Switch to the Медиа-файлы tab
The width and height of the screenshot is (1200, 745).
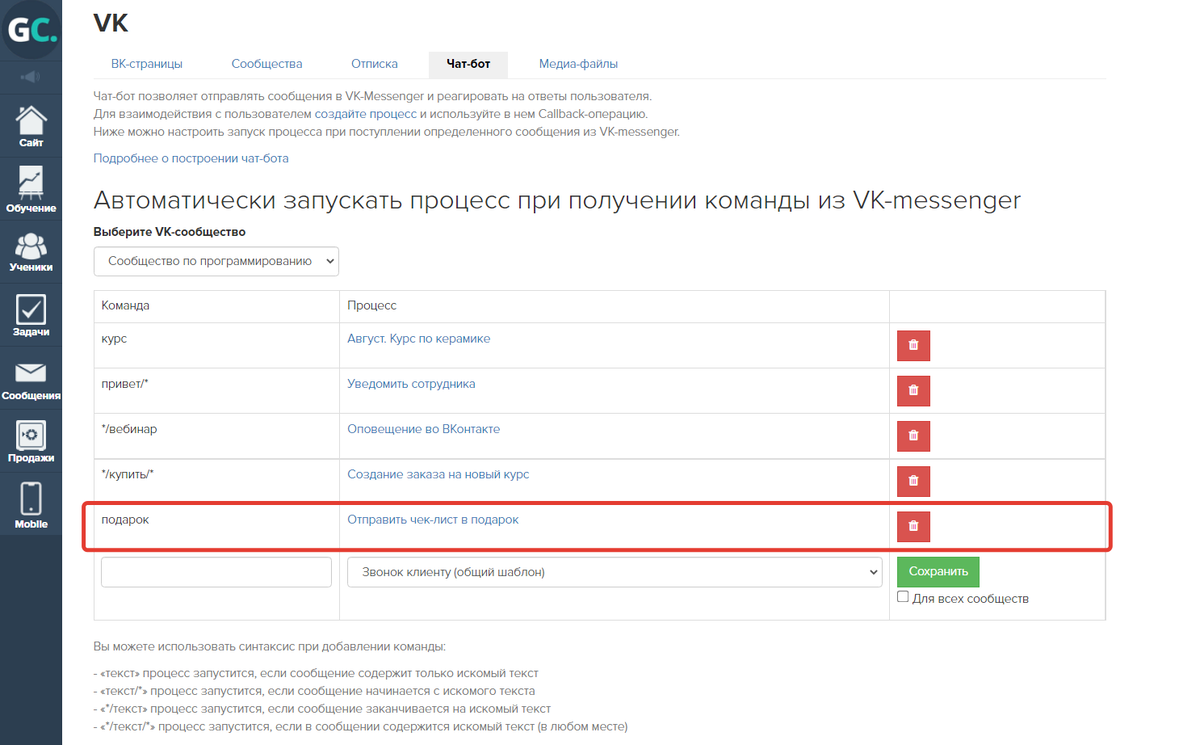(578, 64)
